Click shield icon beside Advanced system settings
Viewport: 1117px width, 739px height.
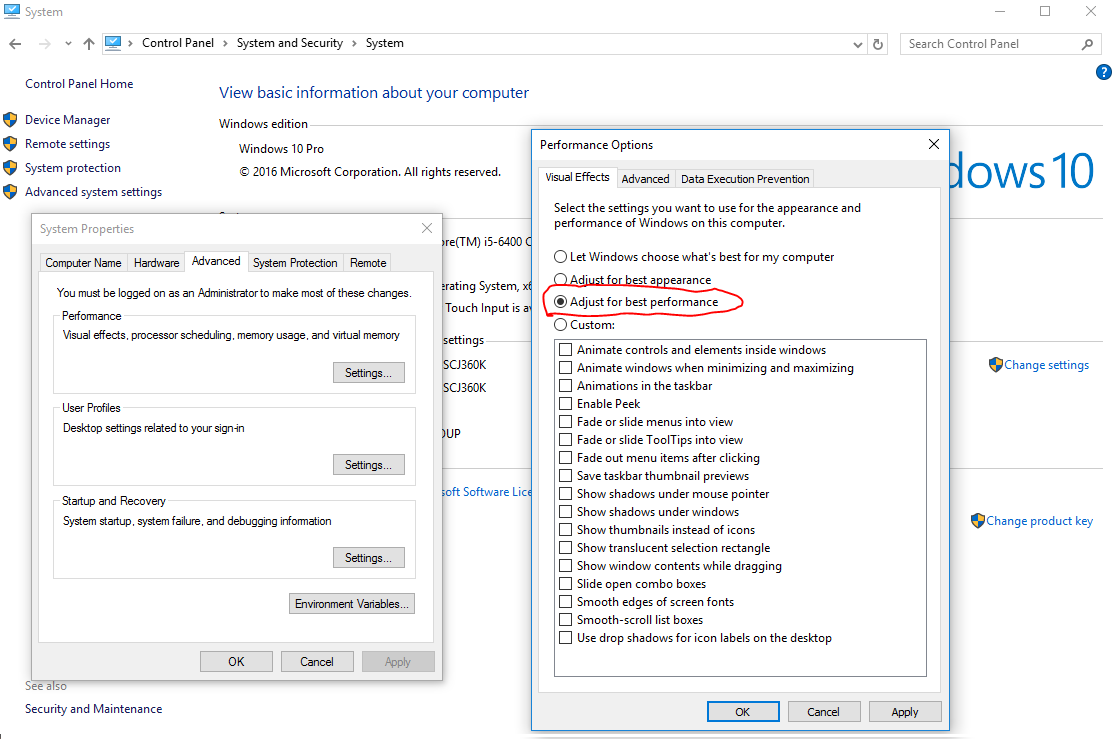click(10, 192)
